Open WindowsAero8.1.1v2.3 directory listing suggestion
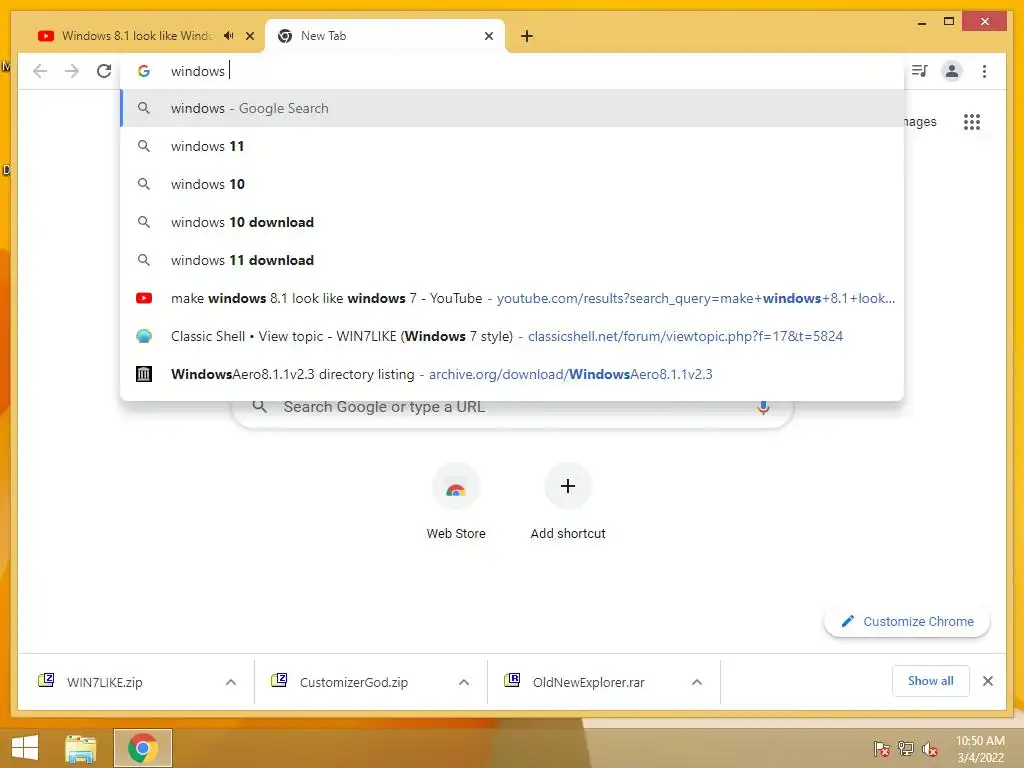This screenshot has height=768, width=1024. [x=512, y=374]
